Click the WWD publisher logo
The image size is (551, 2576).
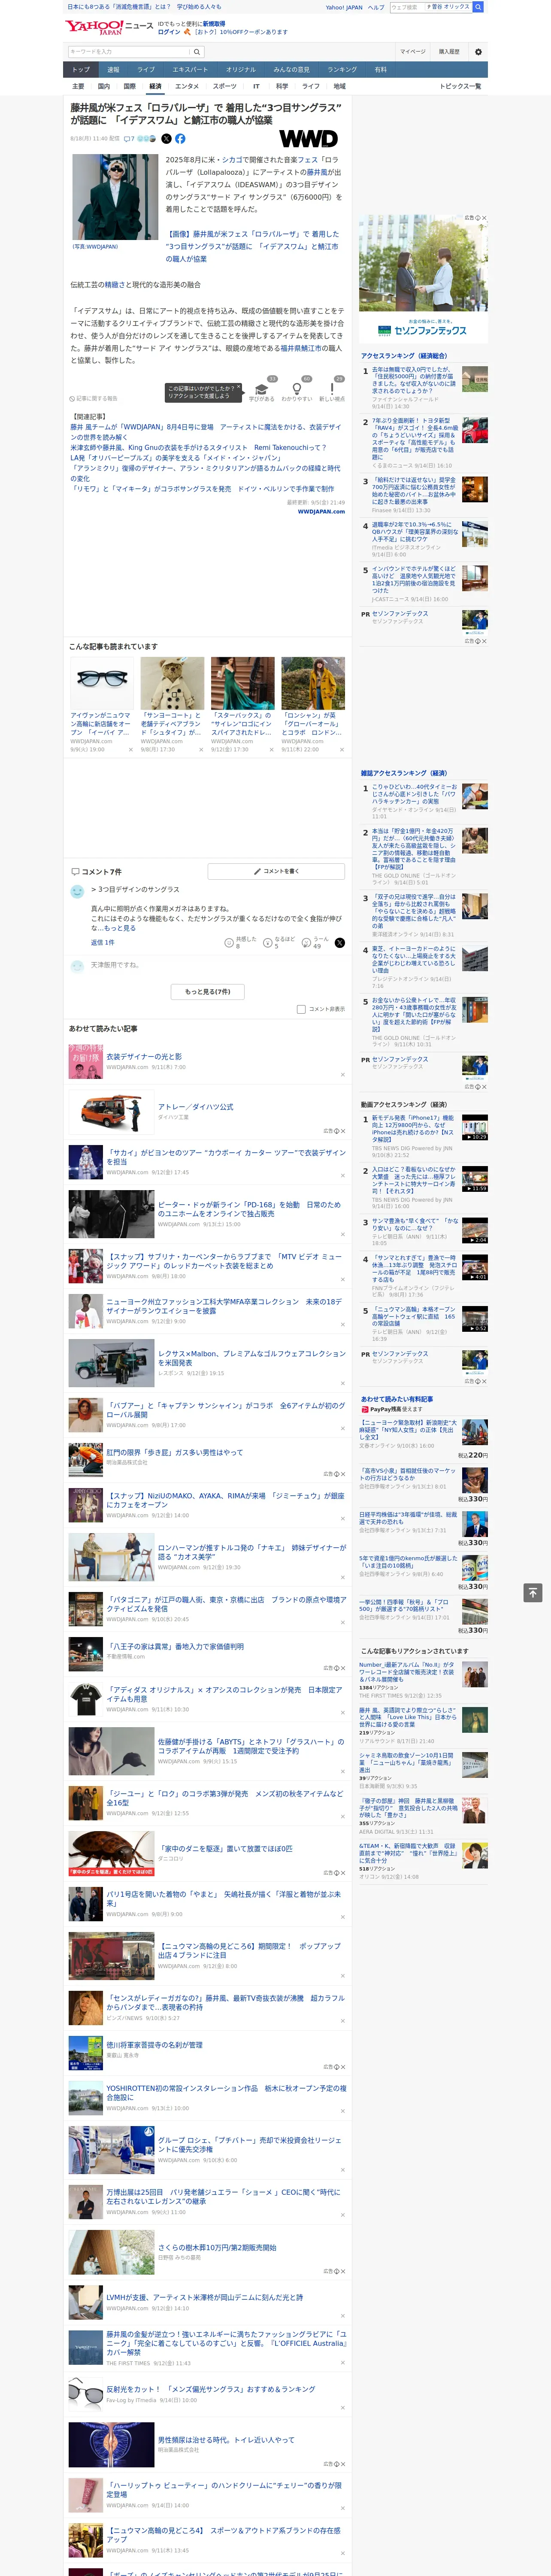[x=308, y=138]
